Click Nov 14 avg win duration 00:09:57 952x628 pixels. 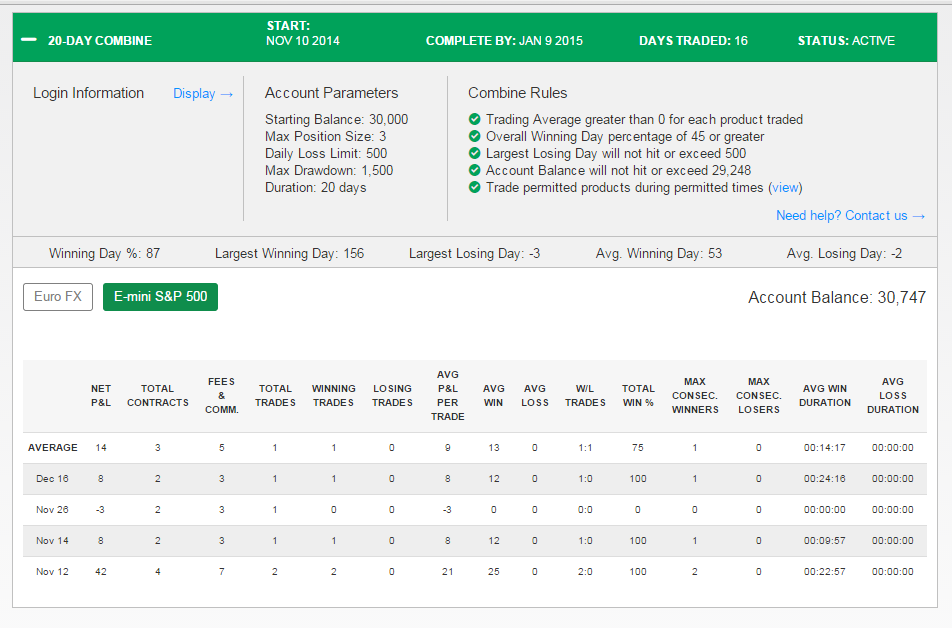coord(824,541)
